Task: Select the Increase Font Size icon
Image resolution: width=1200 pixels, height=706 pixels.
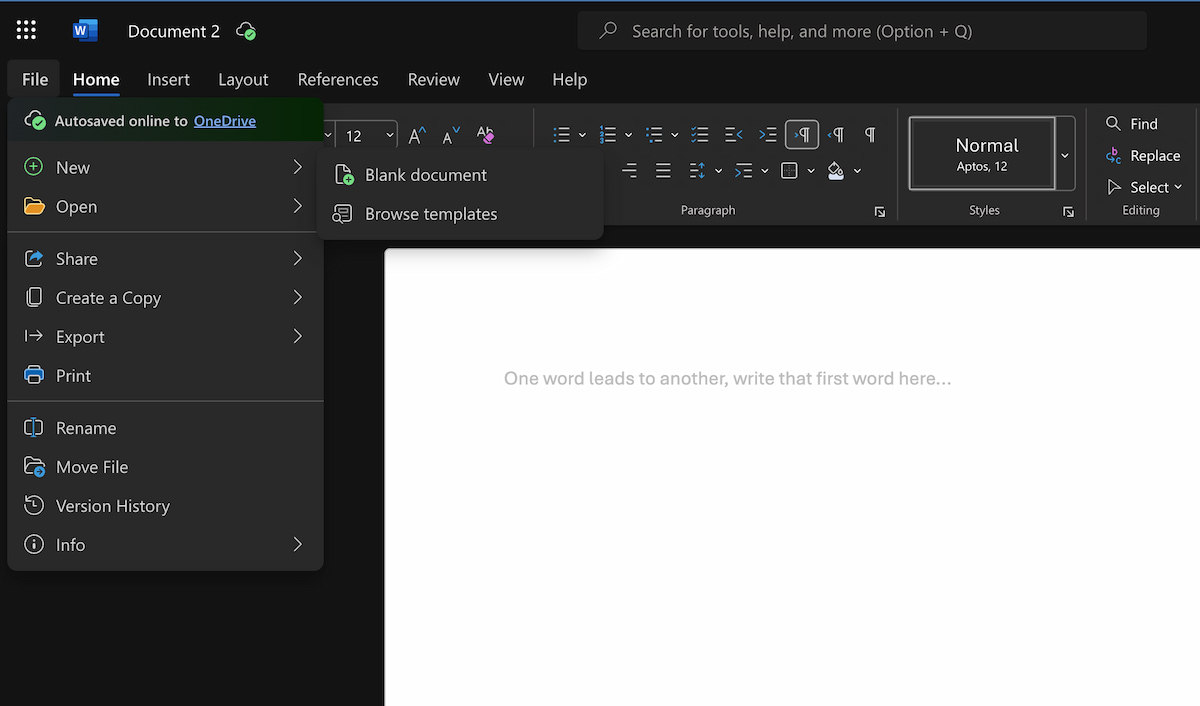Action: [415, 132]
